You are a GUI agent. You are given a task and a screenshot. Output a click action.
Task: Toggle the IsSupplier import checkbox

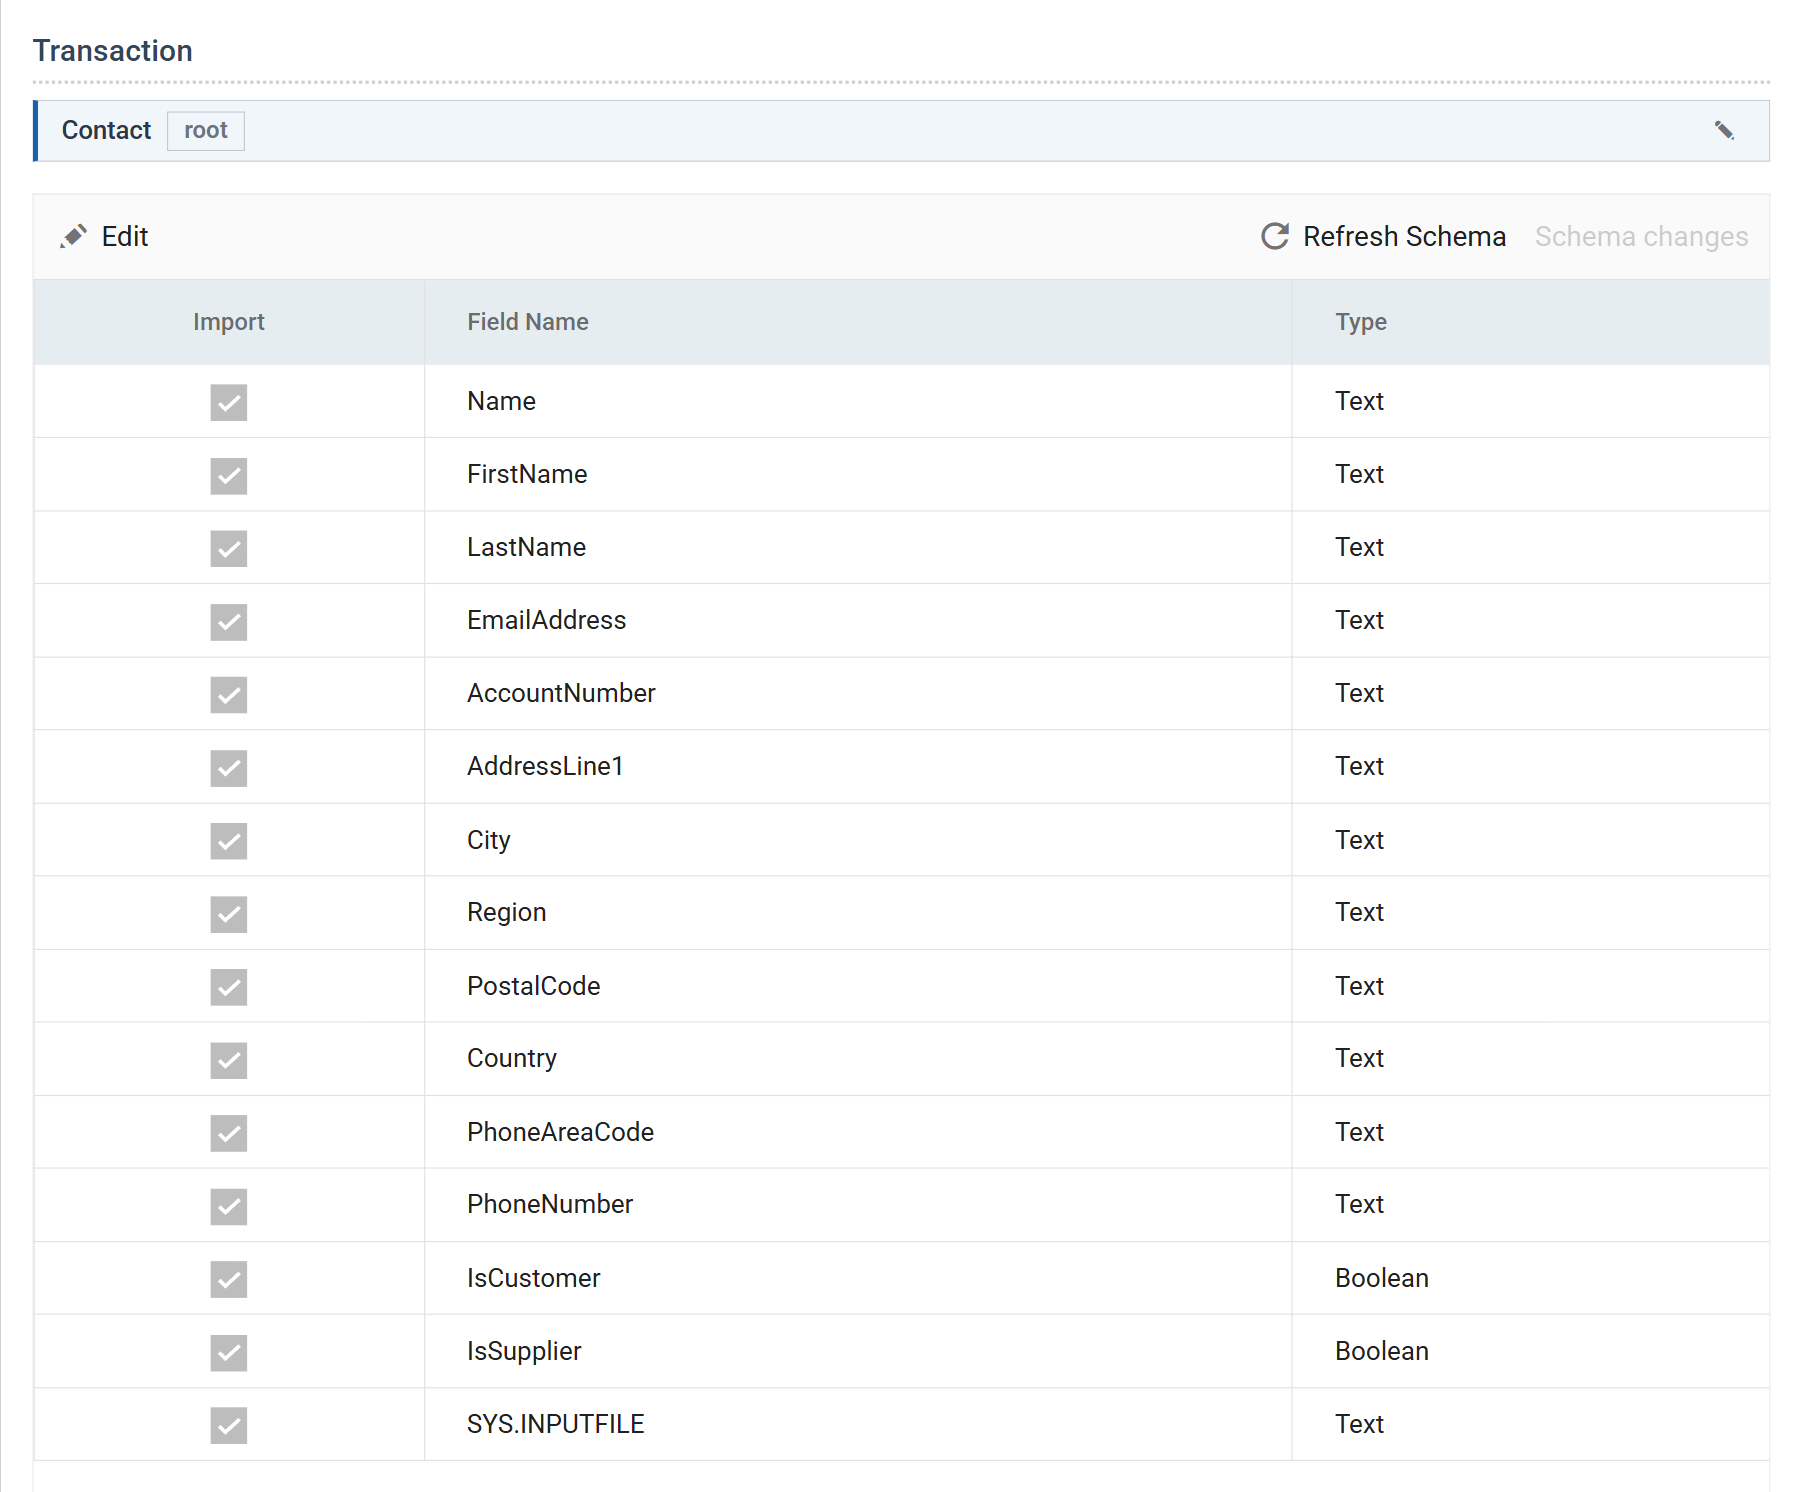pos(229,1351)
